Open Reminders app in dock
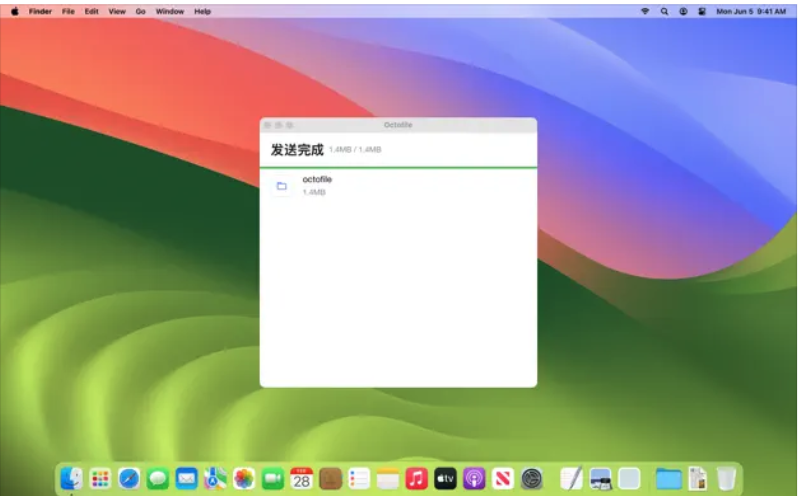The width and height of the screenshot is (798, 496). click(x=359, y=478)
